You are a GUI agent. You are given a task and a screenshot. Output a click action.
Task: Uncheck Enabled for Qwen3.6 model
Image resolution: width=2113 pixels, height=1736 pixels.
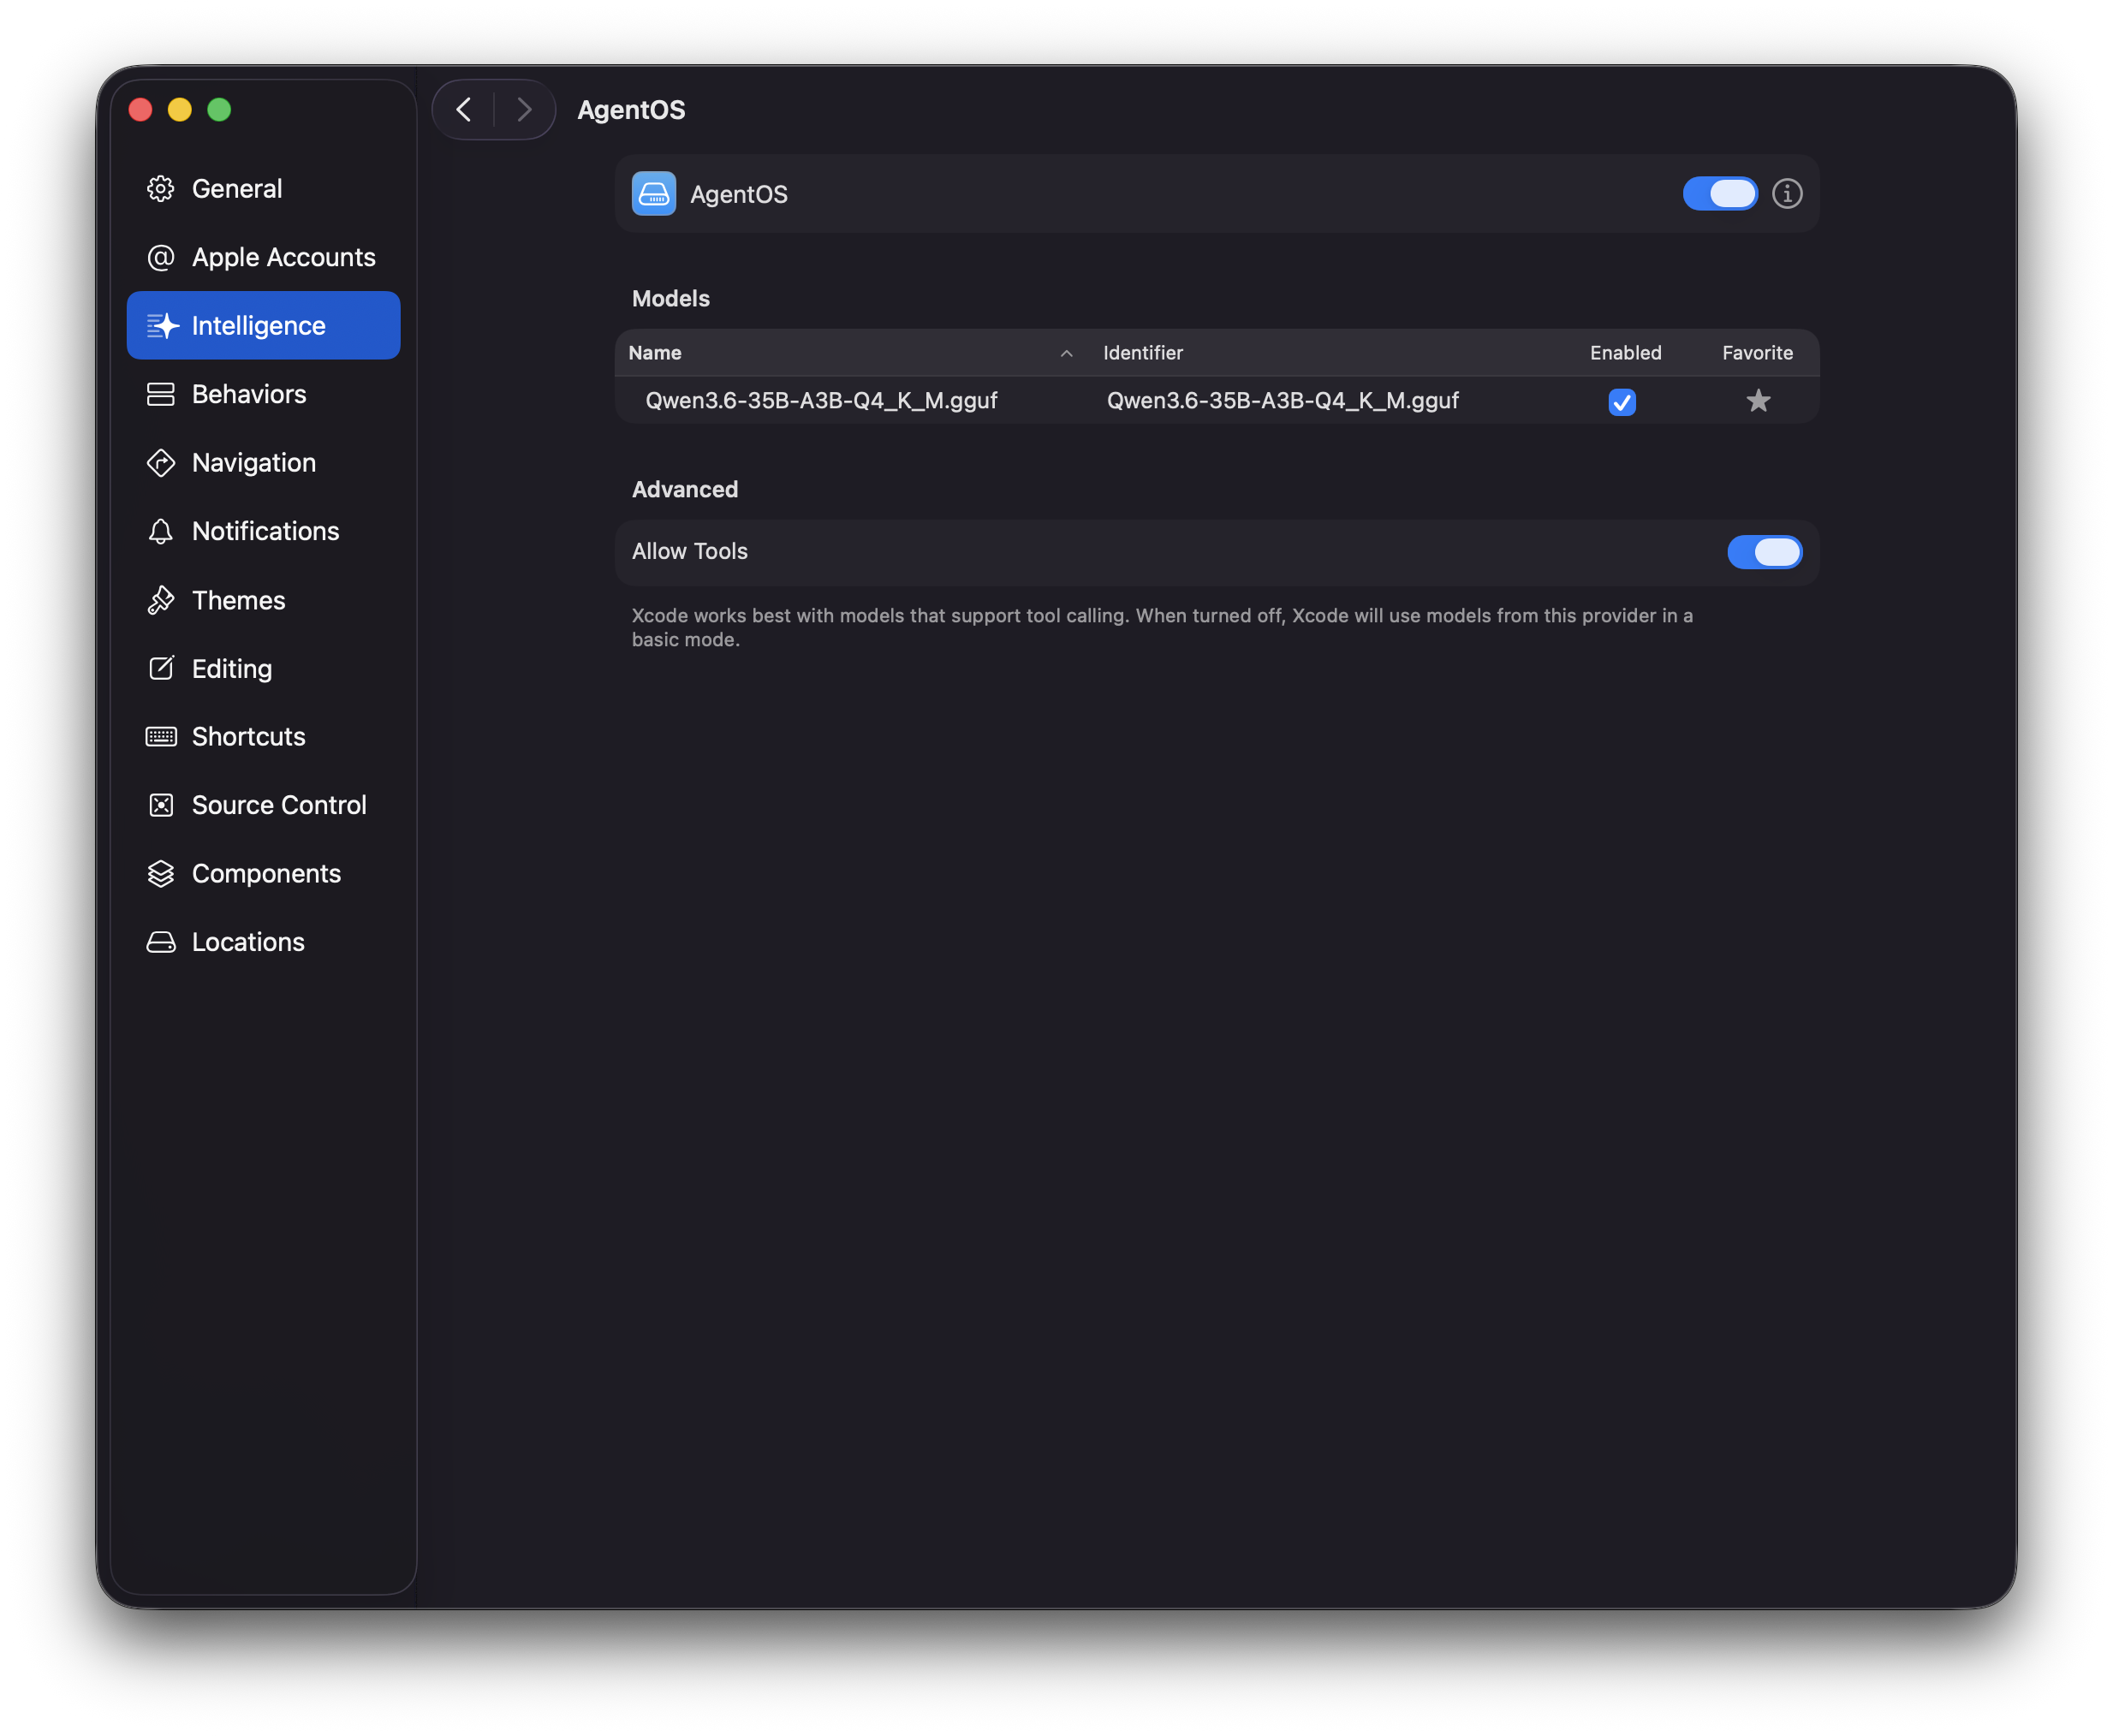point(1622,402)
